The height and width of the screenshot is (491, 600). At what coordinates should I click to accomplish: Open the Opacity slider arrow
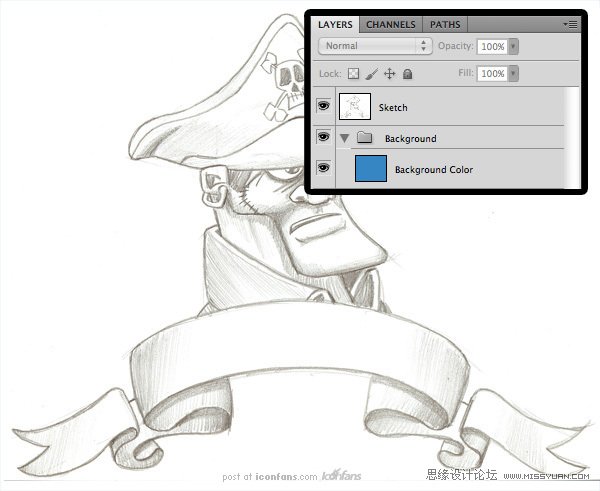click(x=514, y=46)
